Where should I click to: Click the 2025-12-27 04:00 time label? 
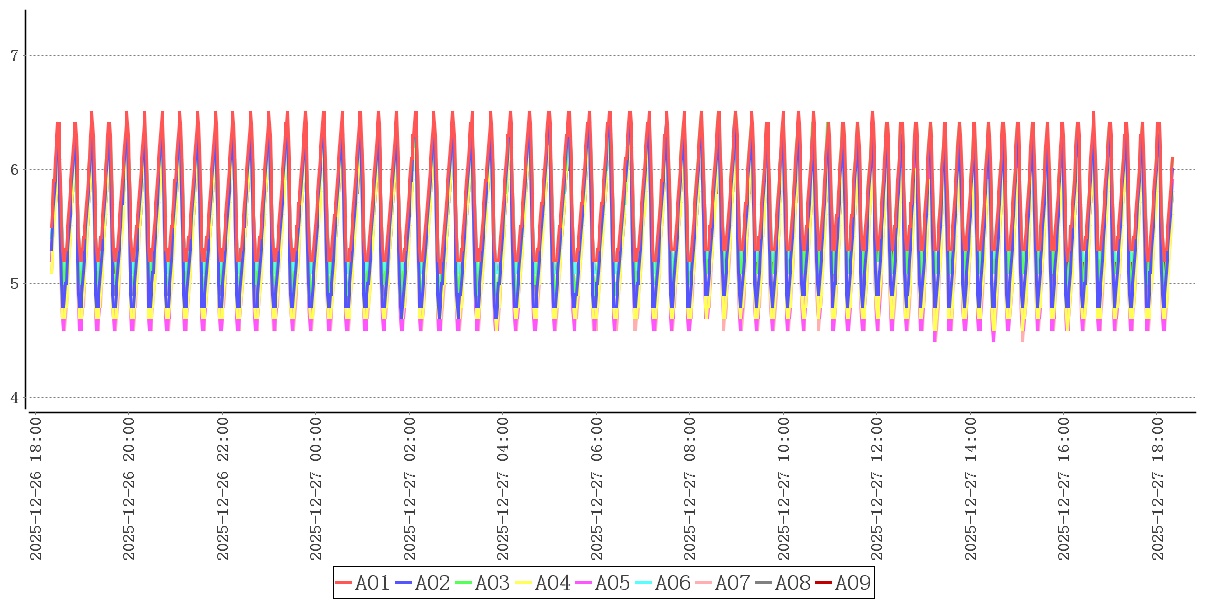[504, 490]
